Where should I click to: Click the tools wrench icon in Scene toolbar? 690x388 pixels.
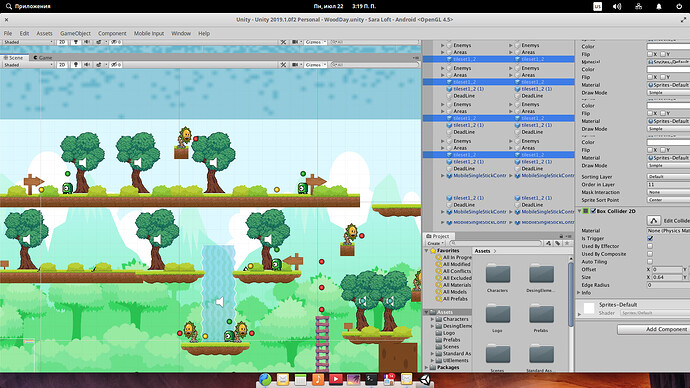click(x=283, y=65)
